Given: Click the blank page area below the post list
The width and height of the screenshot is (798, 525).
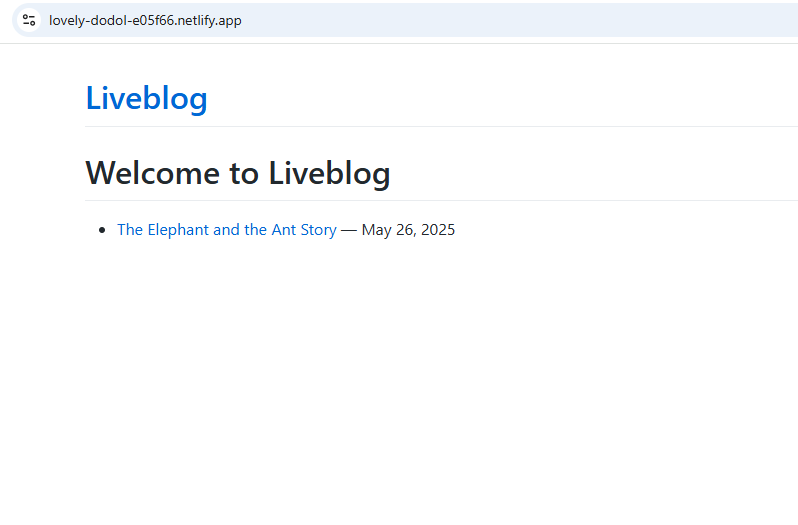Looking at the screenshot, I should point(399,382).
